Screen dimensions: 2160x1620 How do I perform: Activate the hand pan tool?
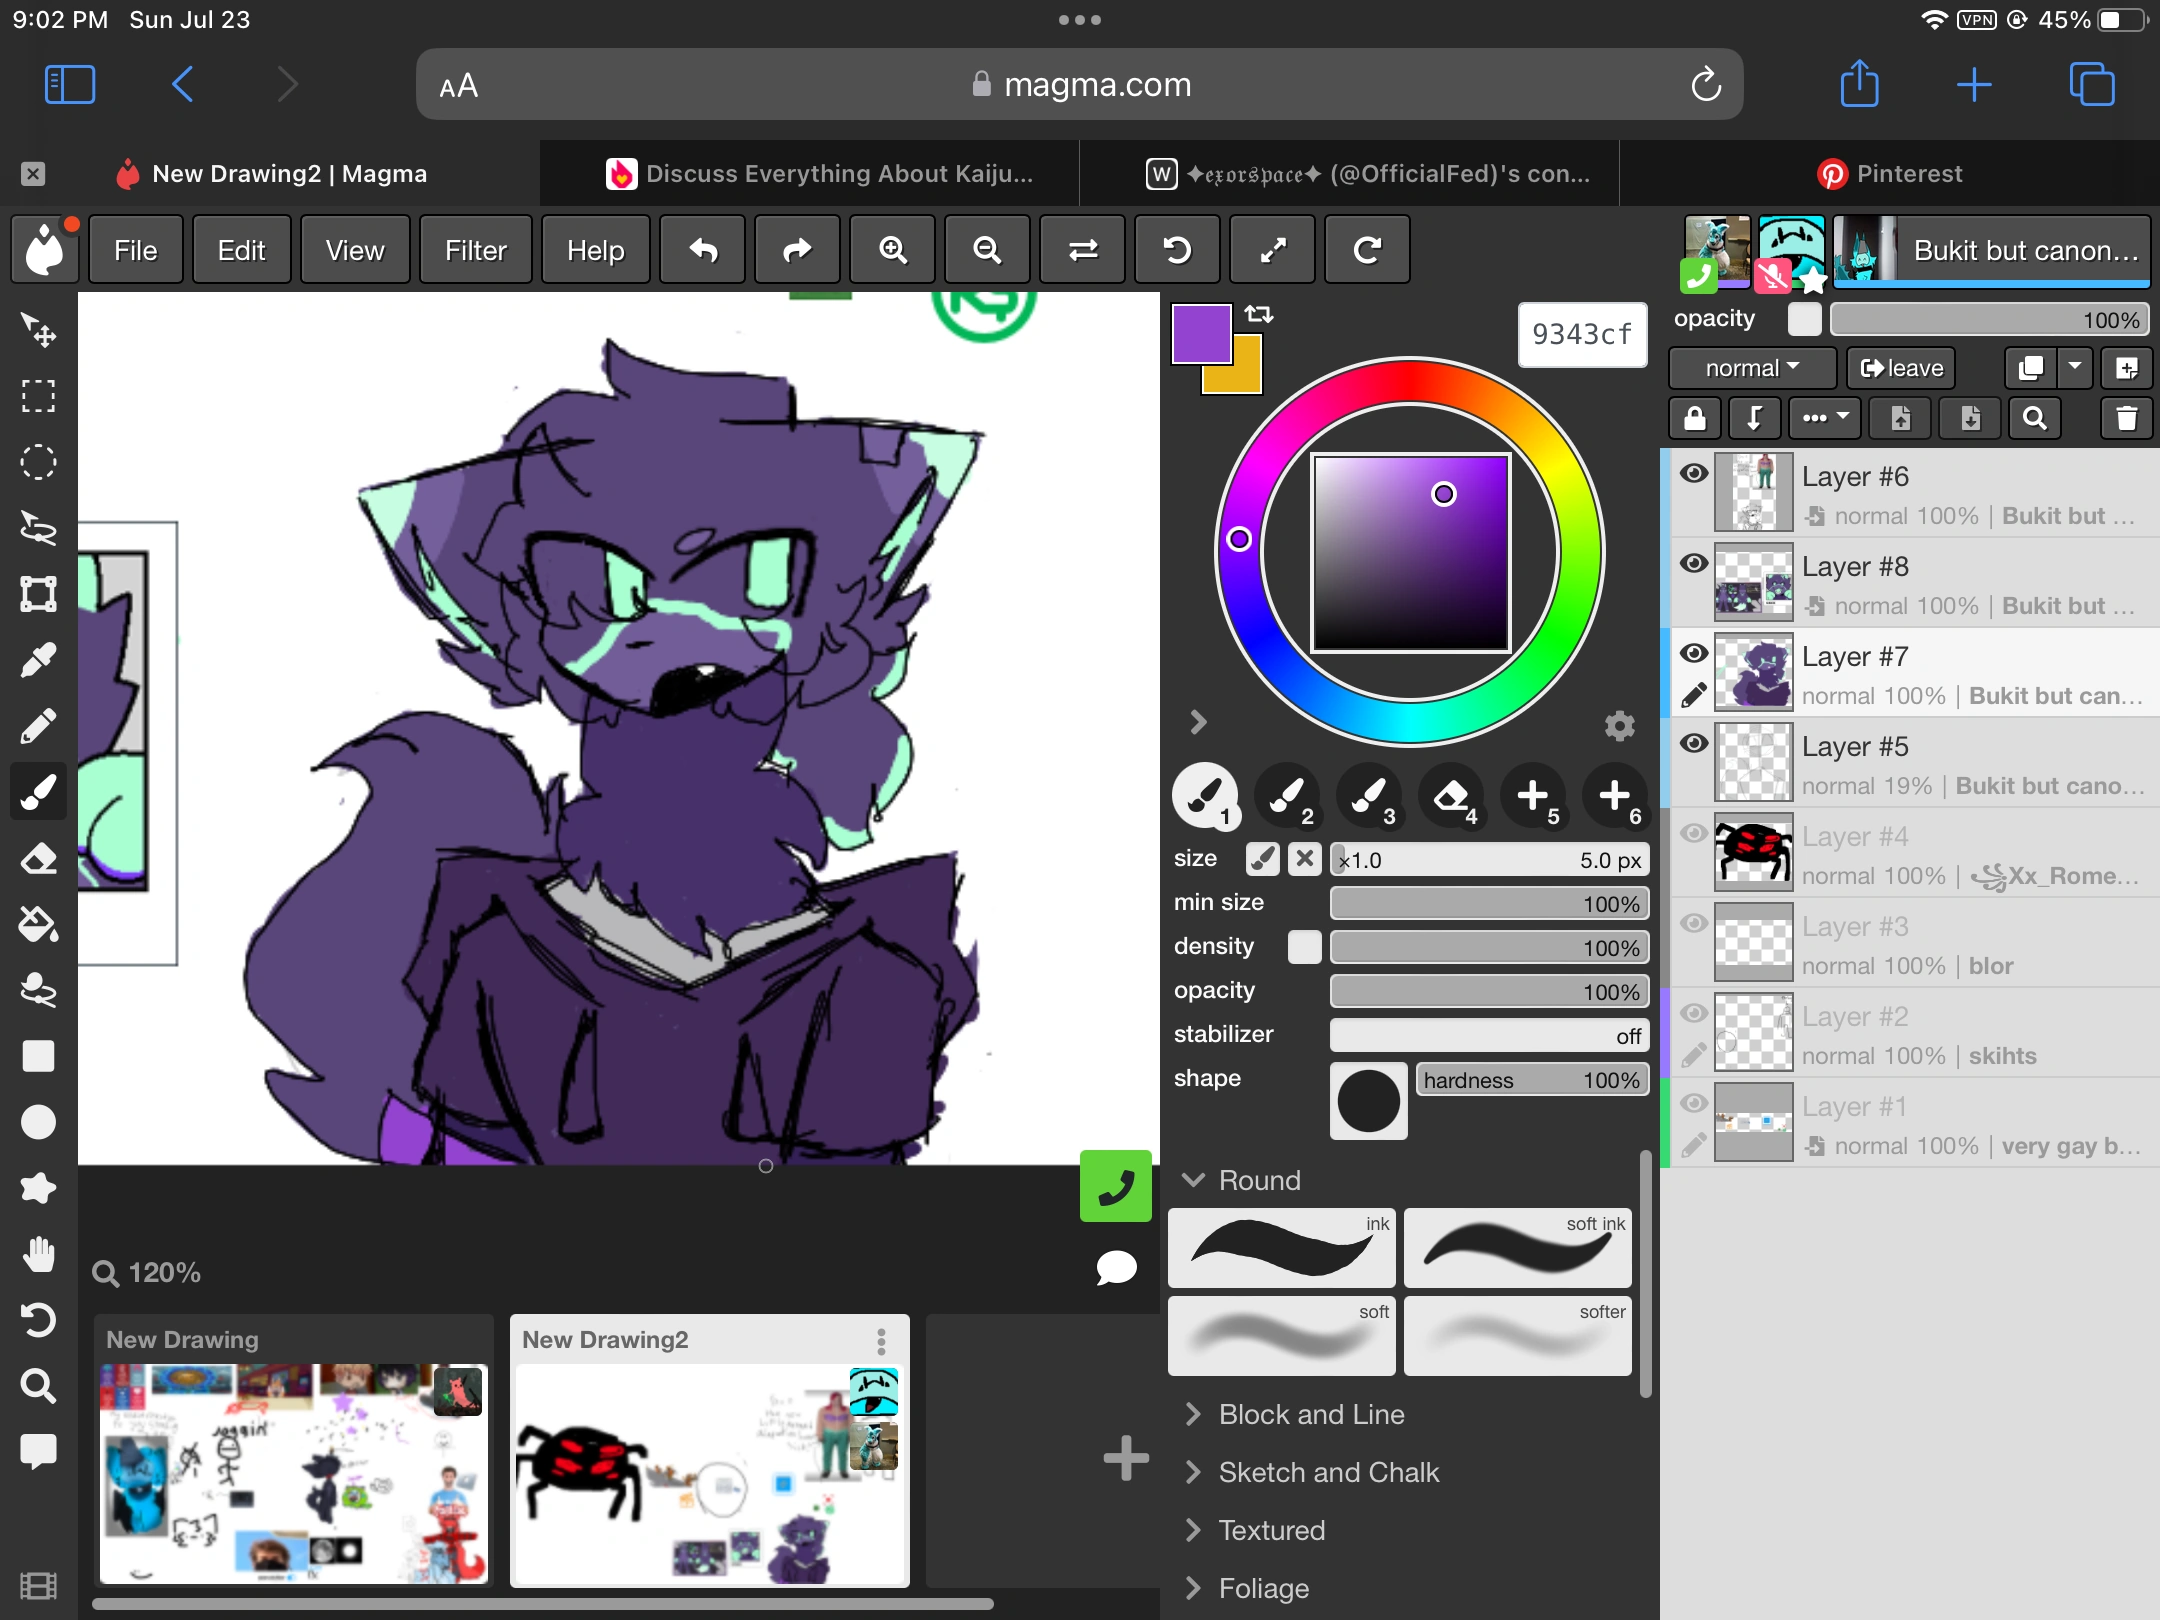pos(40,1256)
